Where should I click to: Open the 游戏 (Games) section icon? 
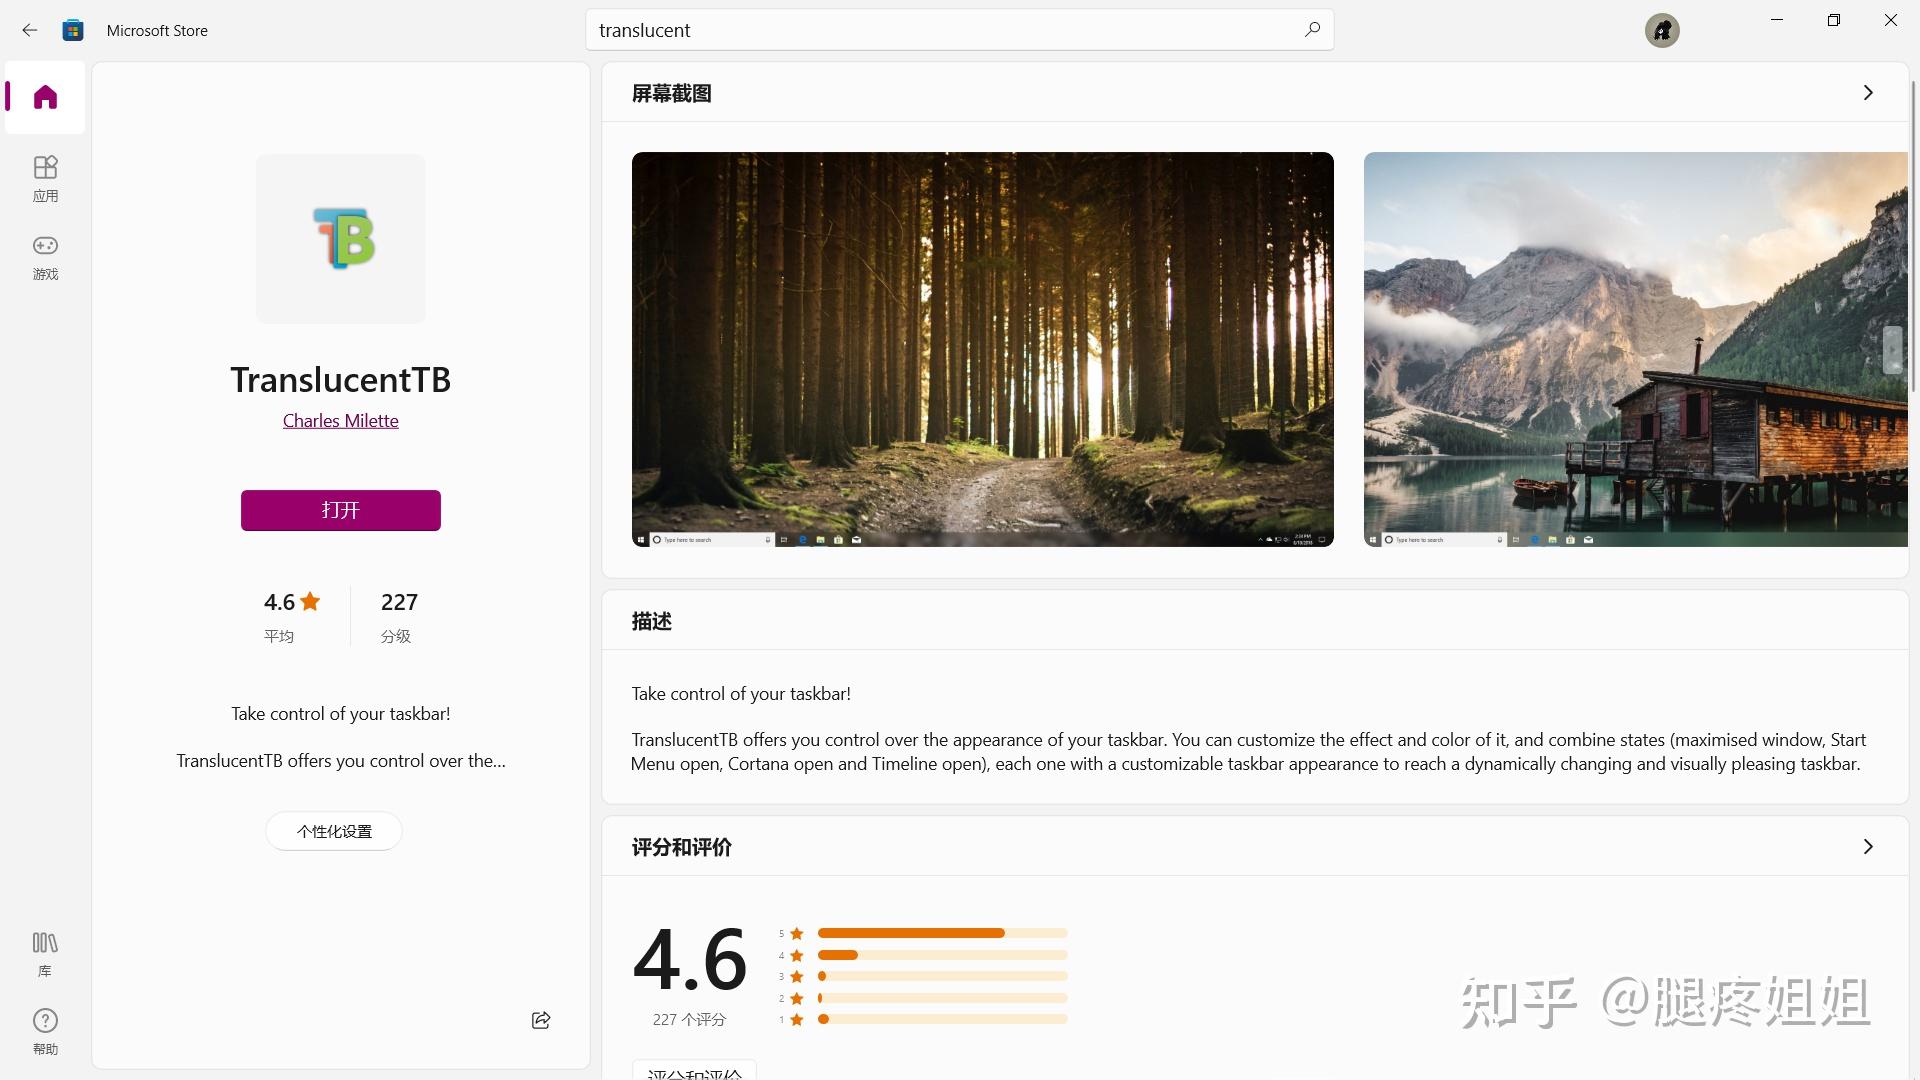click(44, 257)
